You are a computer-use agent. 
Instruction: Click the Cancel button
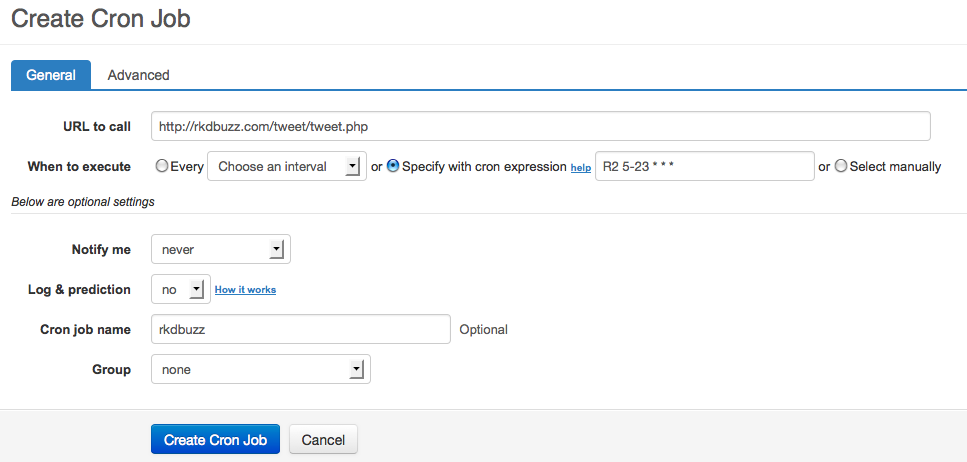[x=323, y=440]
